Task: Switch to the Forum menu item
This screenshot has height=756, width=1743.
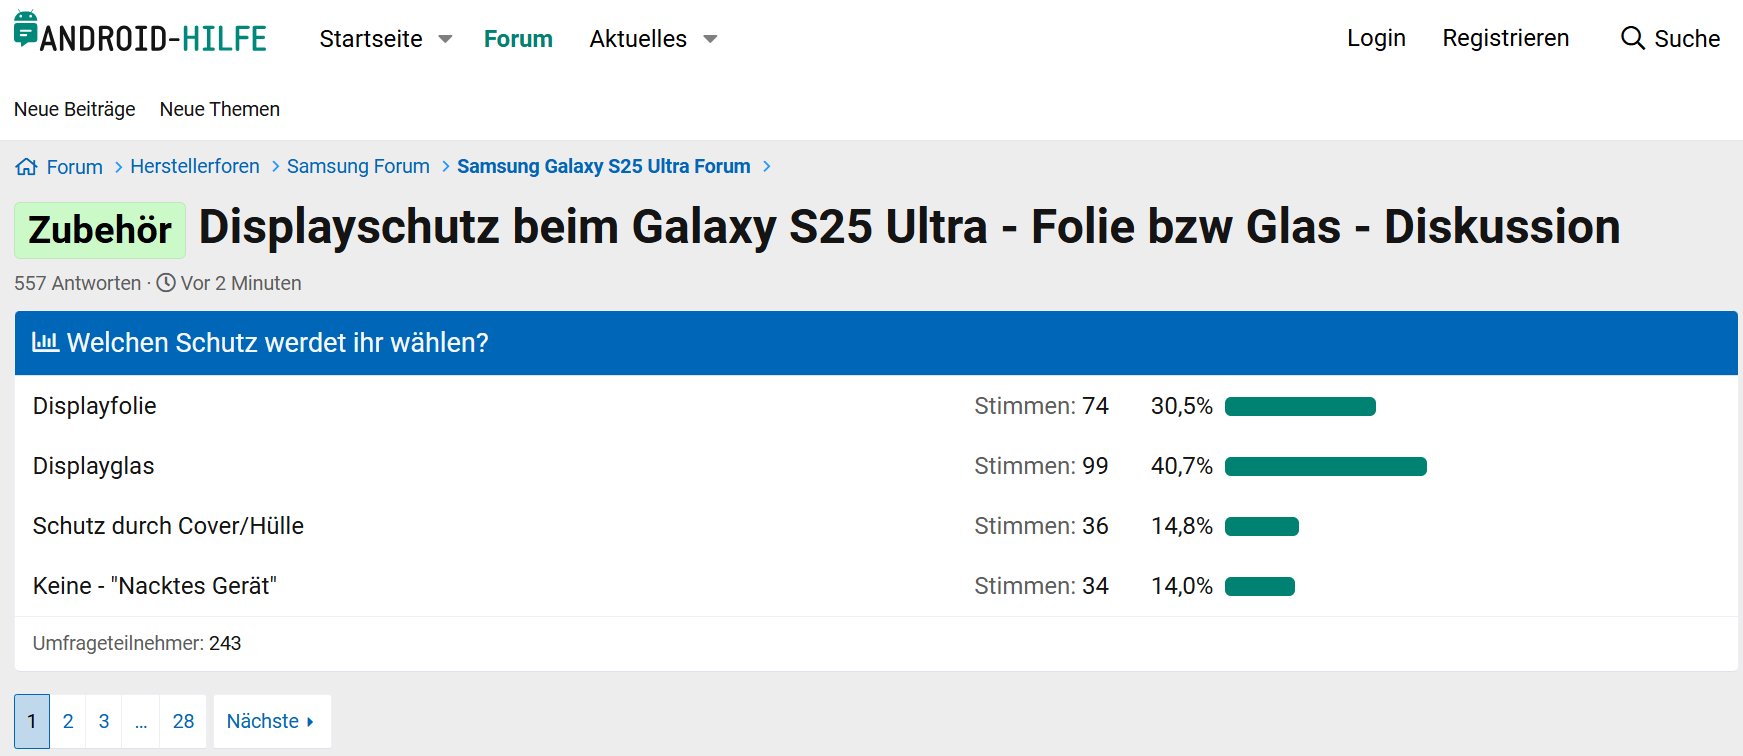Action: [518, 38]
